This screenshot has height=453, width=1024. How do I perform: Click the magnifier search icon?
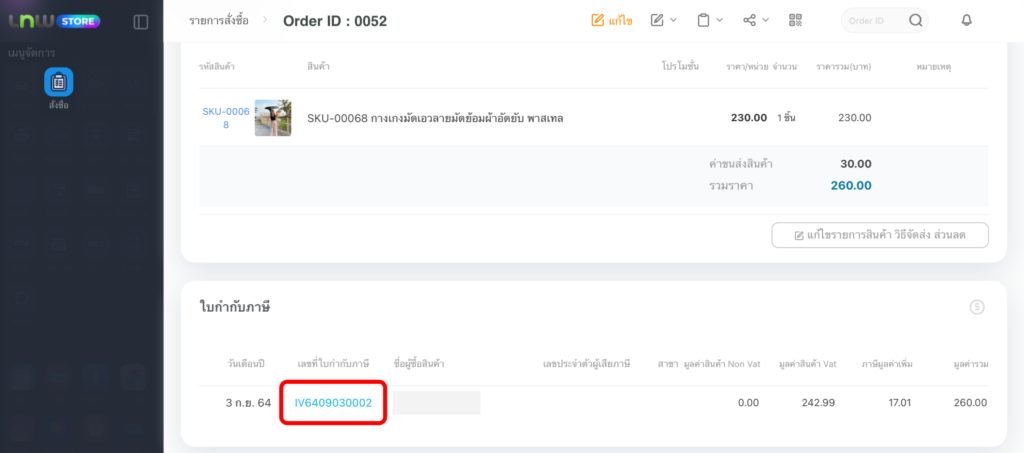click(x=916, y=21)
